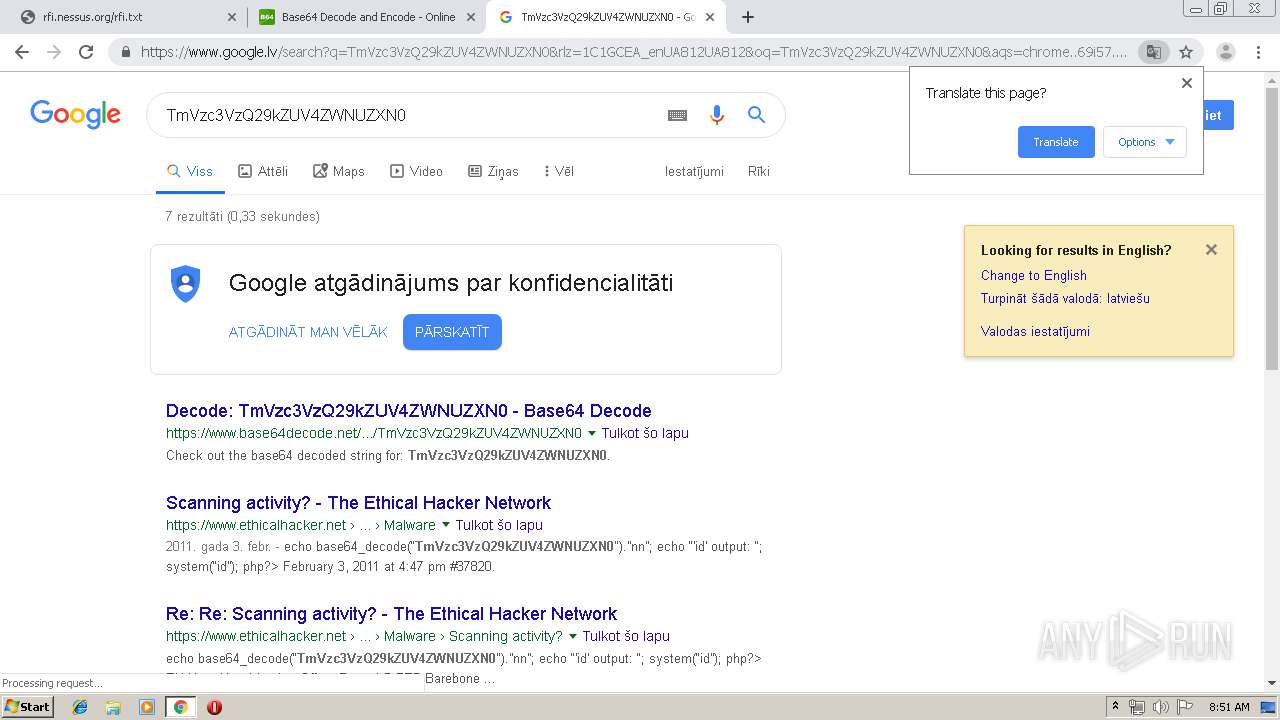1280x720 pixels.
Task: Open the Video search tab
Action: [416, 171]
